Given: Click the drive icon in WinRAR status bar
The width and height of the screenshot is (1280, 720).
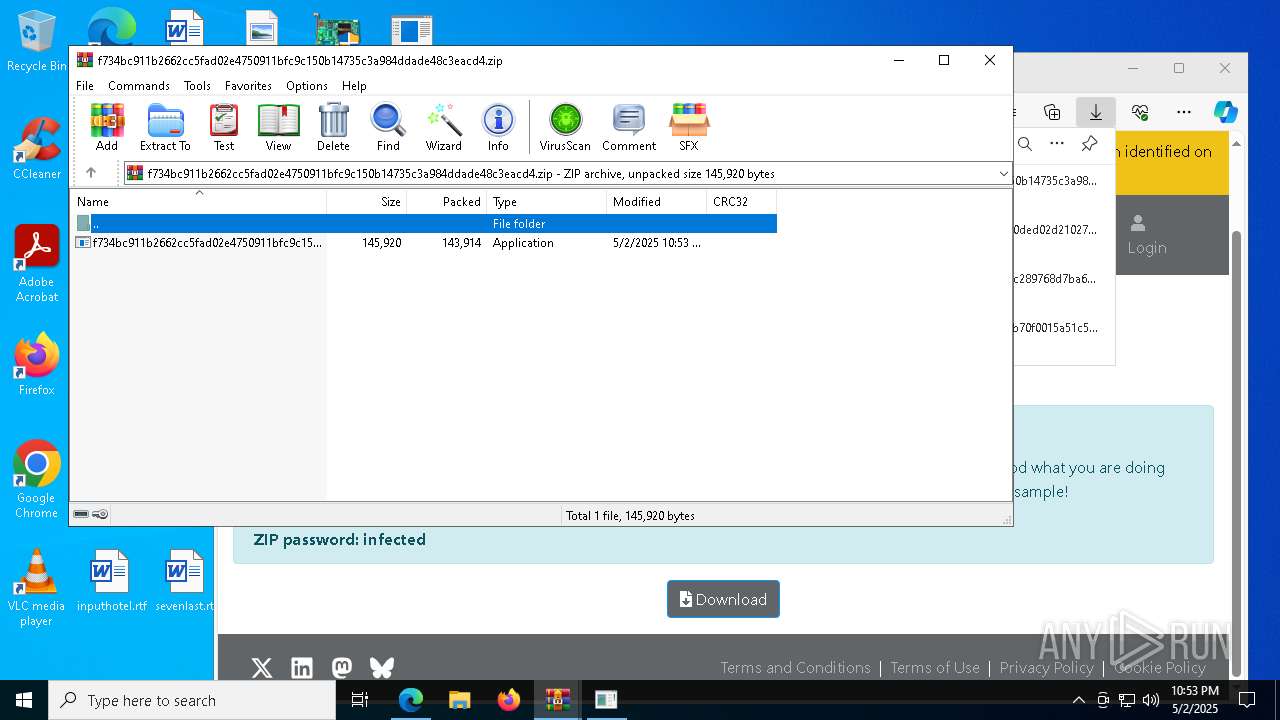Looking at the screenshot, I should (x=81, y=514).
